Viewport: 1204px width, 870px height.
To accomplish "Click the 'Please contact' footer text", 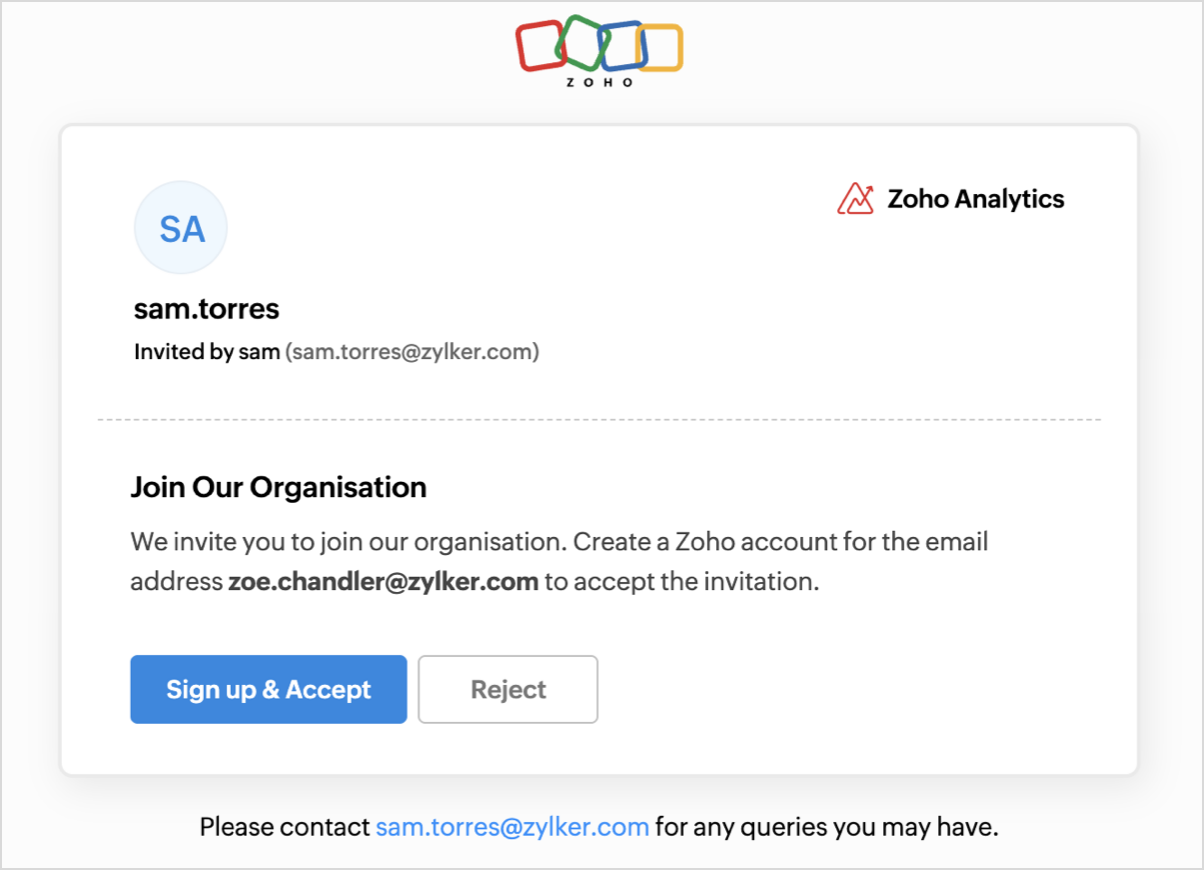I will coord(285,827).
